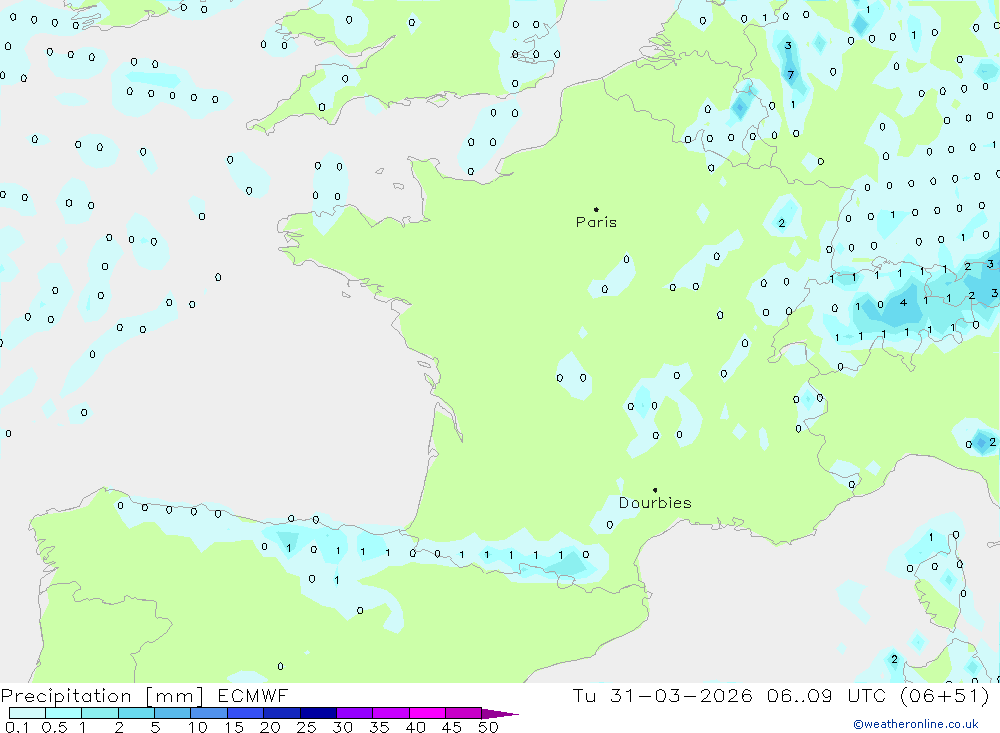Image resolution: width=1000 pixels, height=733 pixels.
Task: Click the precipitation value 7 on map
Action: tap(791, 75)
